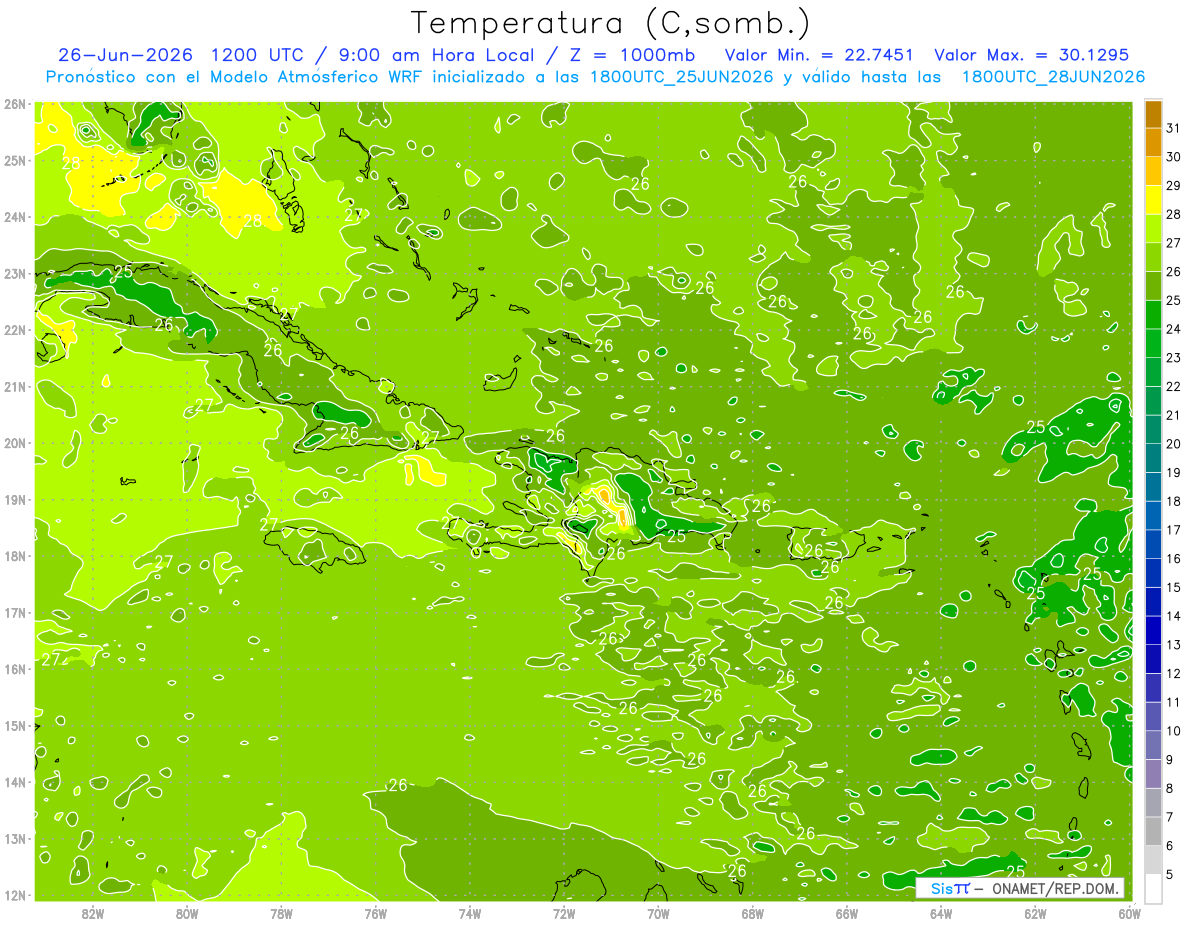Click legend swatch between 27 and 28
Screen dimensions: 1200x927
click(x=1153, y=228)
